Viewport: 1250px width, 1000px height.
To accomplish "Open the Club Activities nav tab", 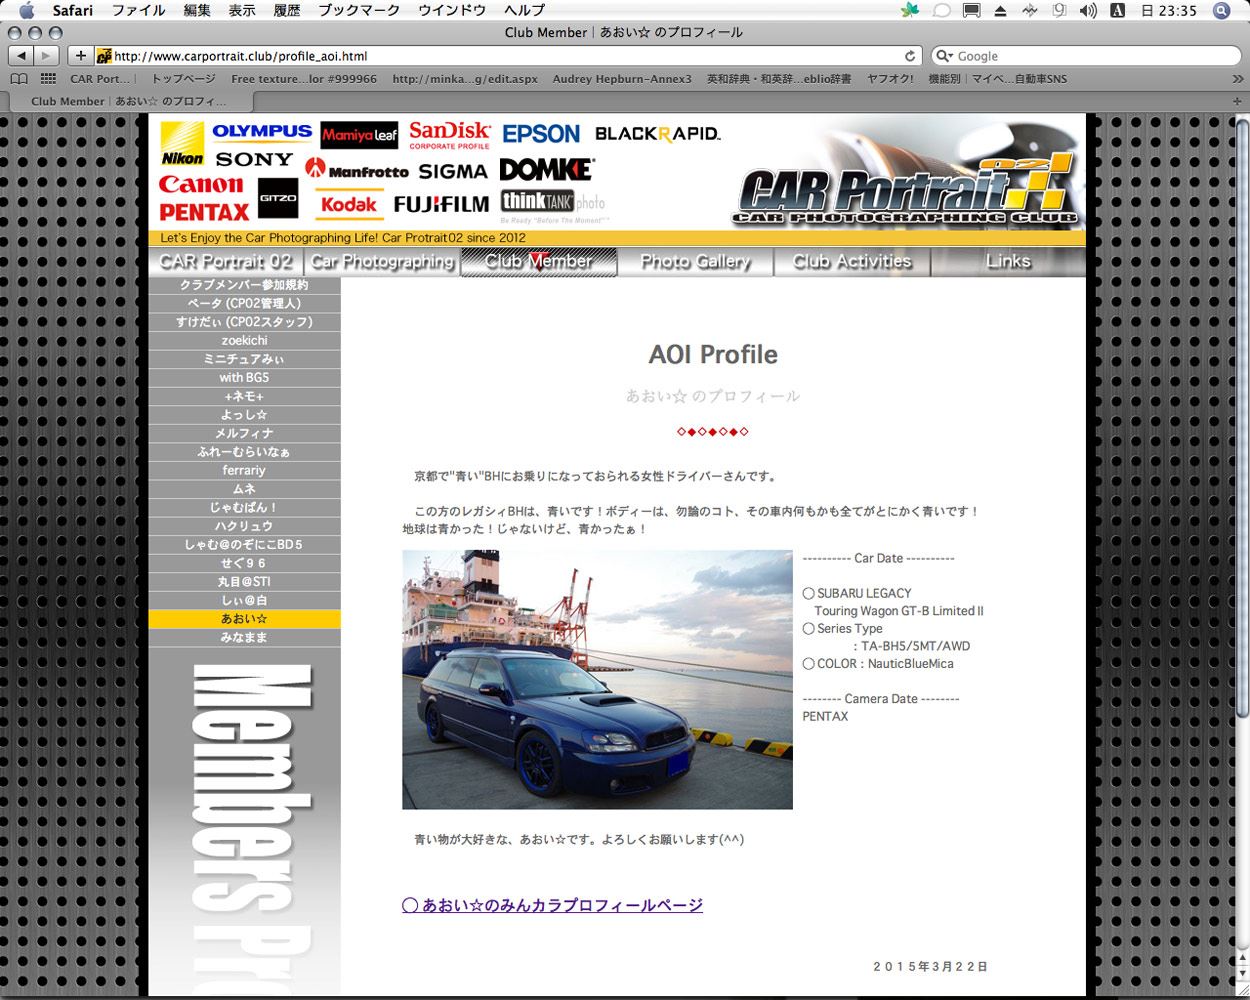I will pos(852,262).
